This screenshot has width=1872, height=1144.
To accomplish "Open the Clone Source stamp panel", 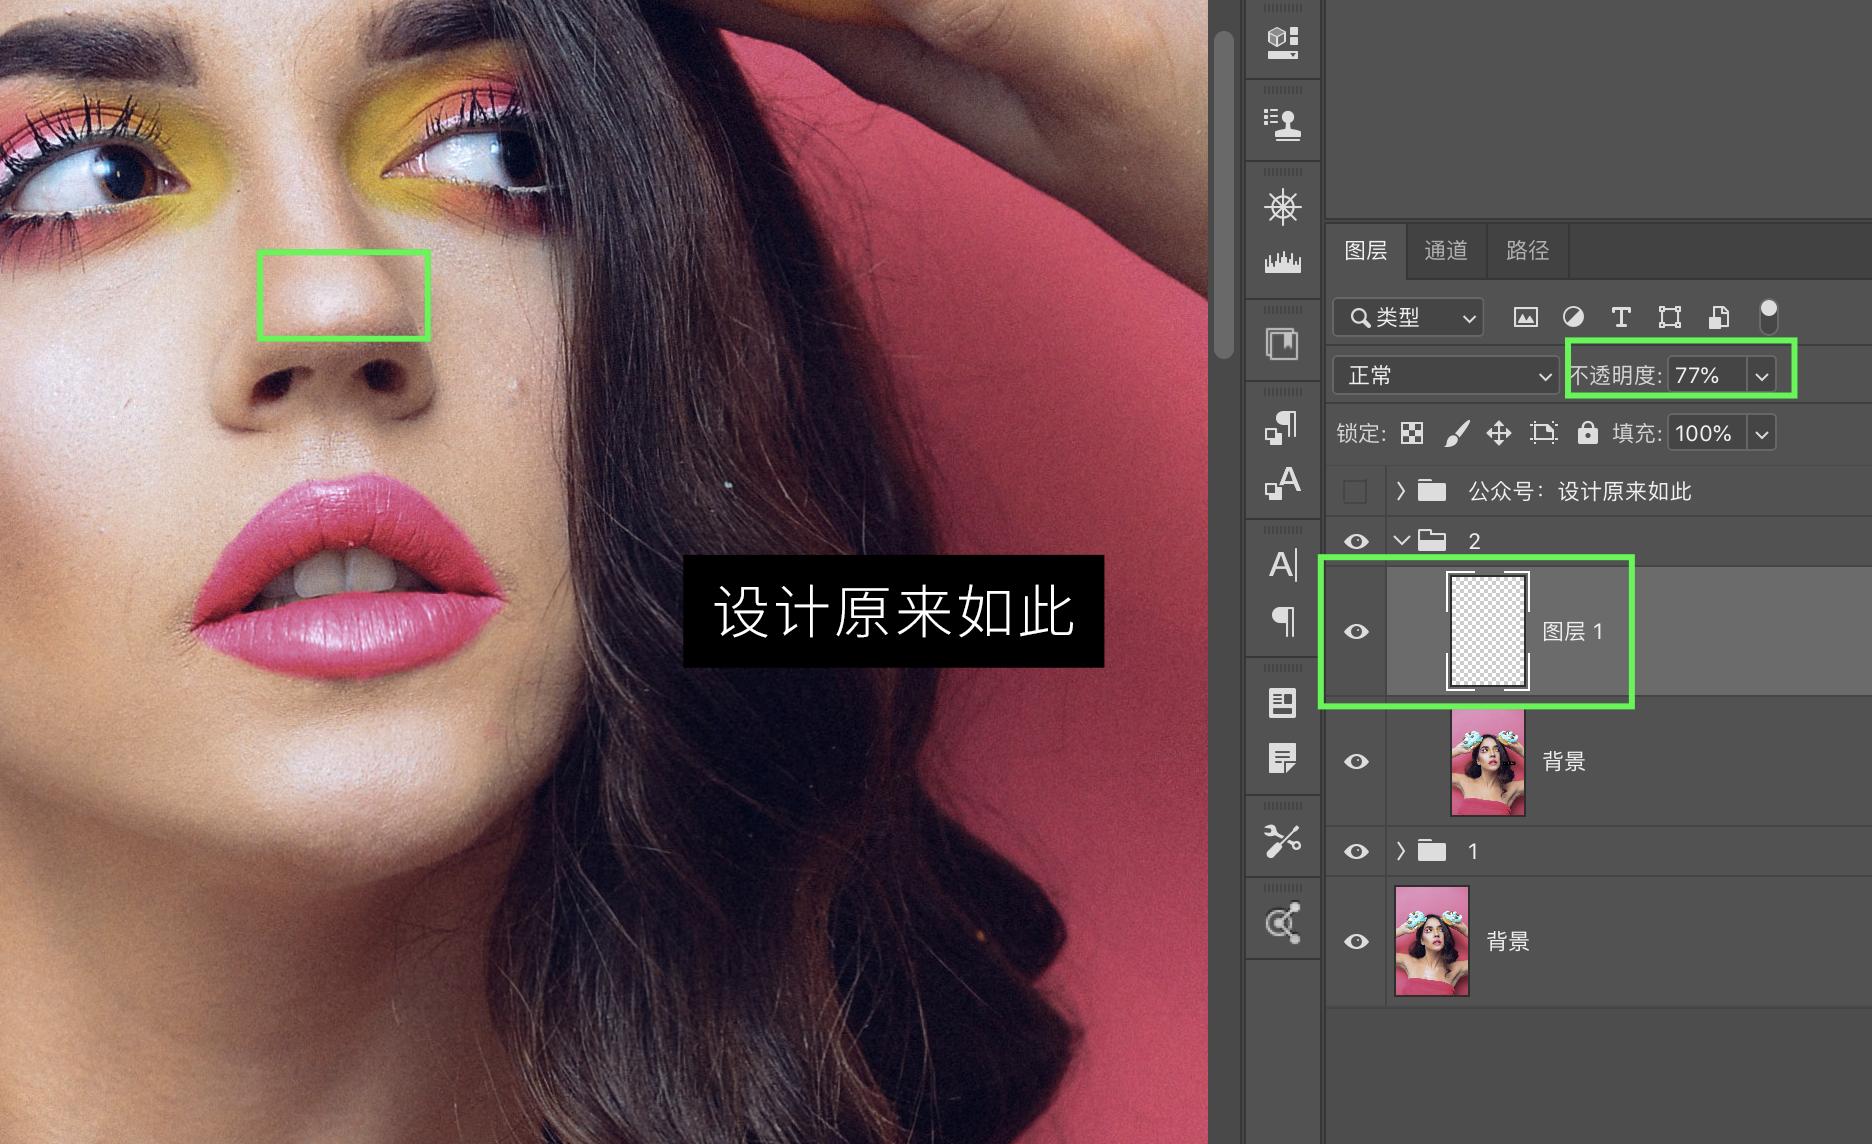I will 1282,124.
